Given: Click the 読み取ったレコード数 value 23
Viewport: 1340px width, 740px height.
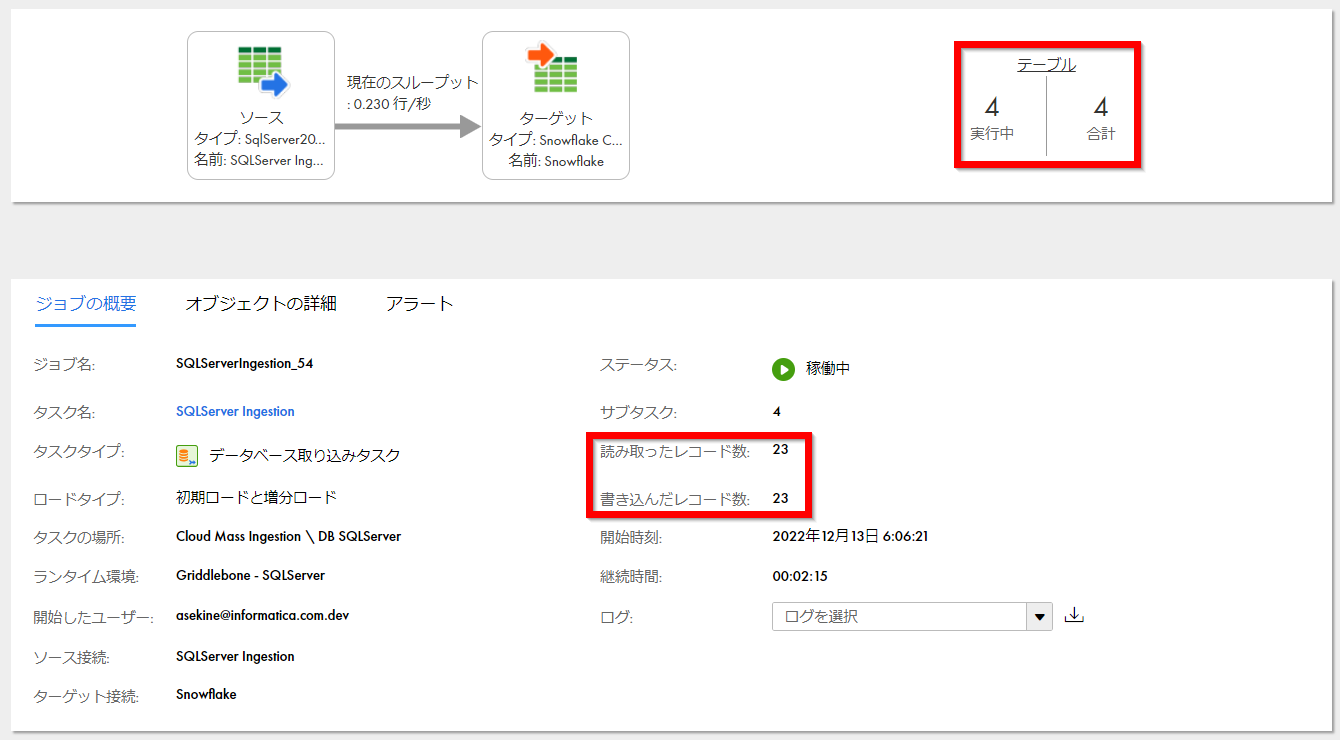Looking at the screenshot, I should point(781,450).
